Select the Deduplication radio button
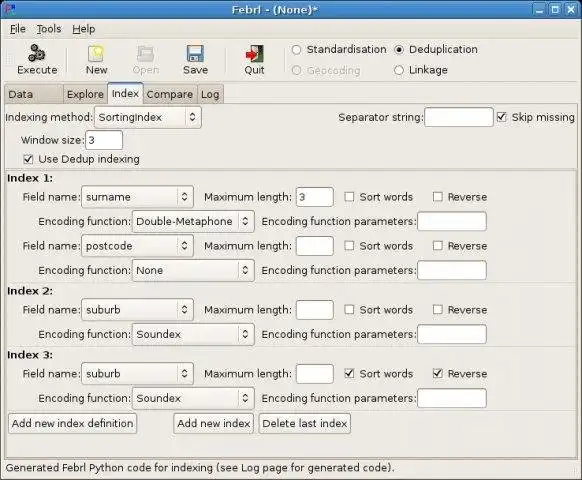Image resolution: width=582 pixels, height=480 pixels. (x=399, y=50)
